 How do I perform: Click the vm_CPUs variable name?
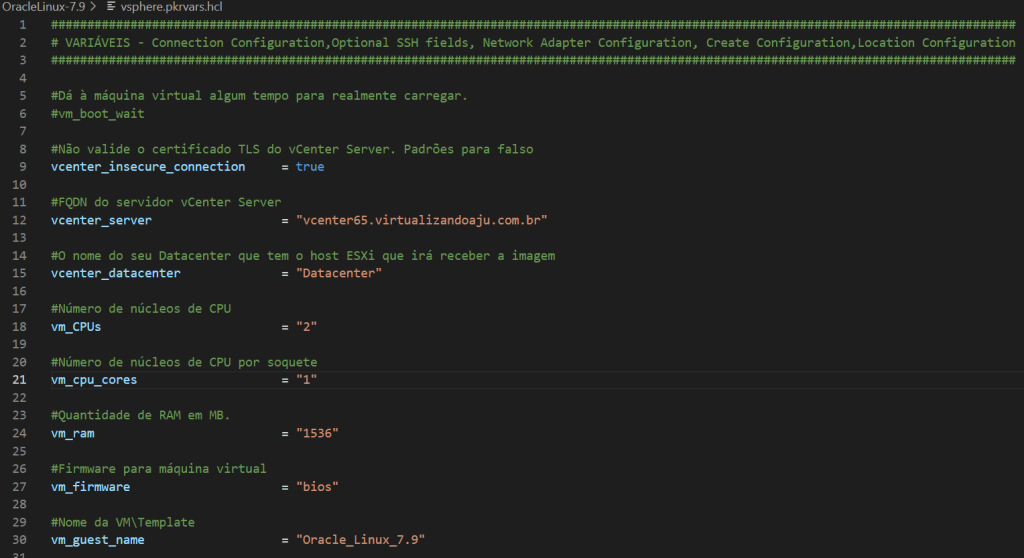click(76, 327)
